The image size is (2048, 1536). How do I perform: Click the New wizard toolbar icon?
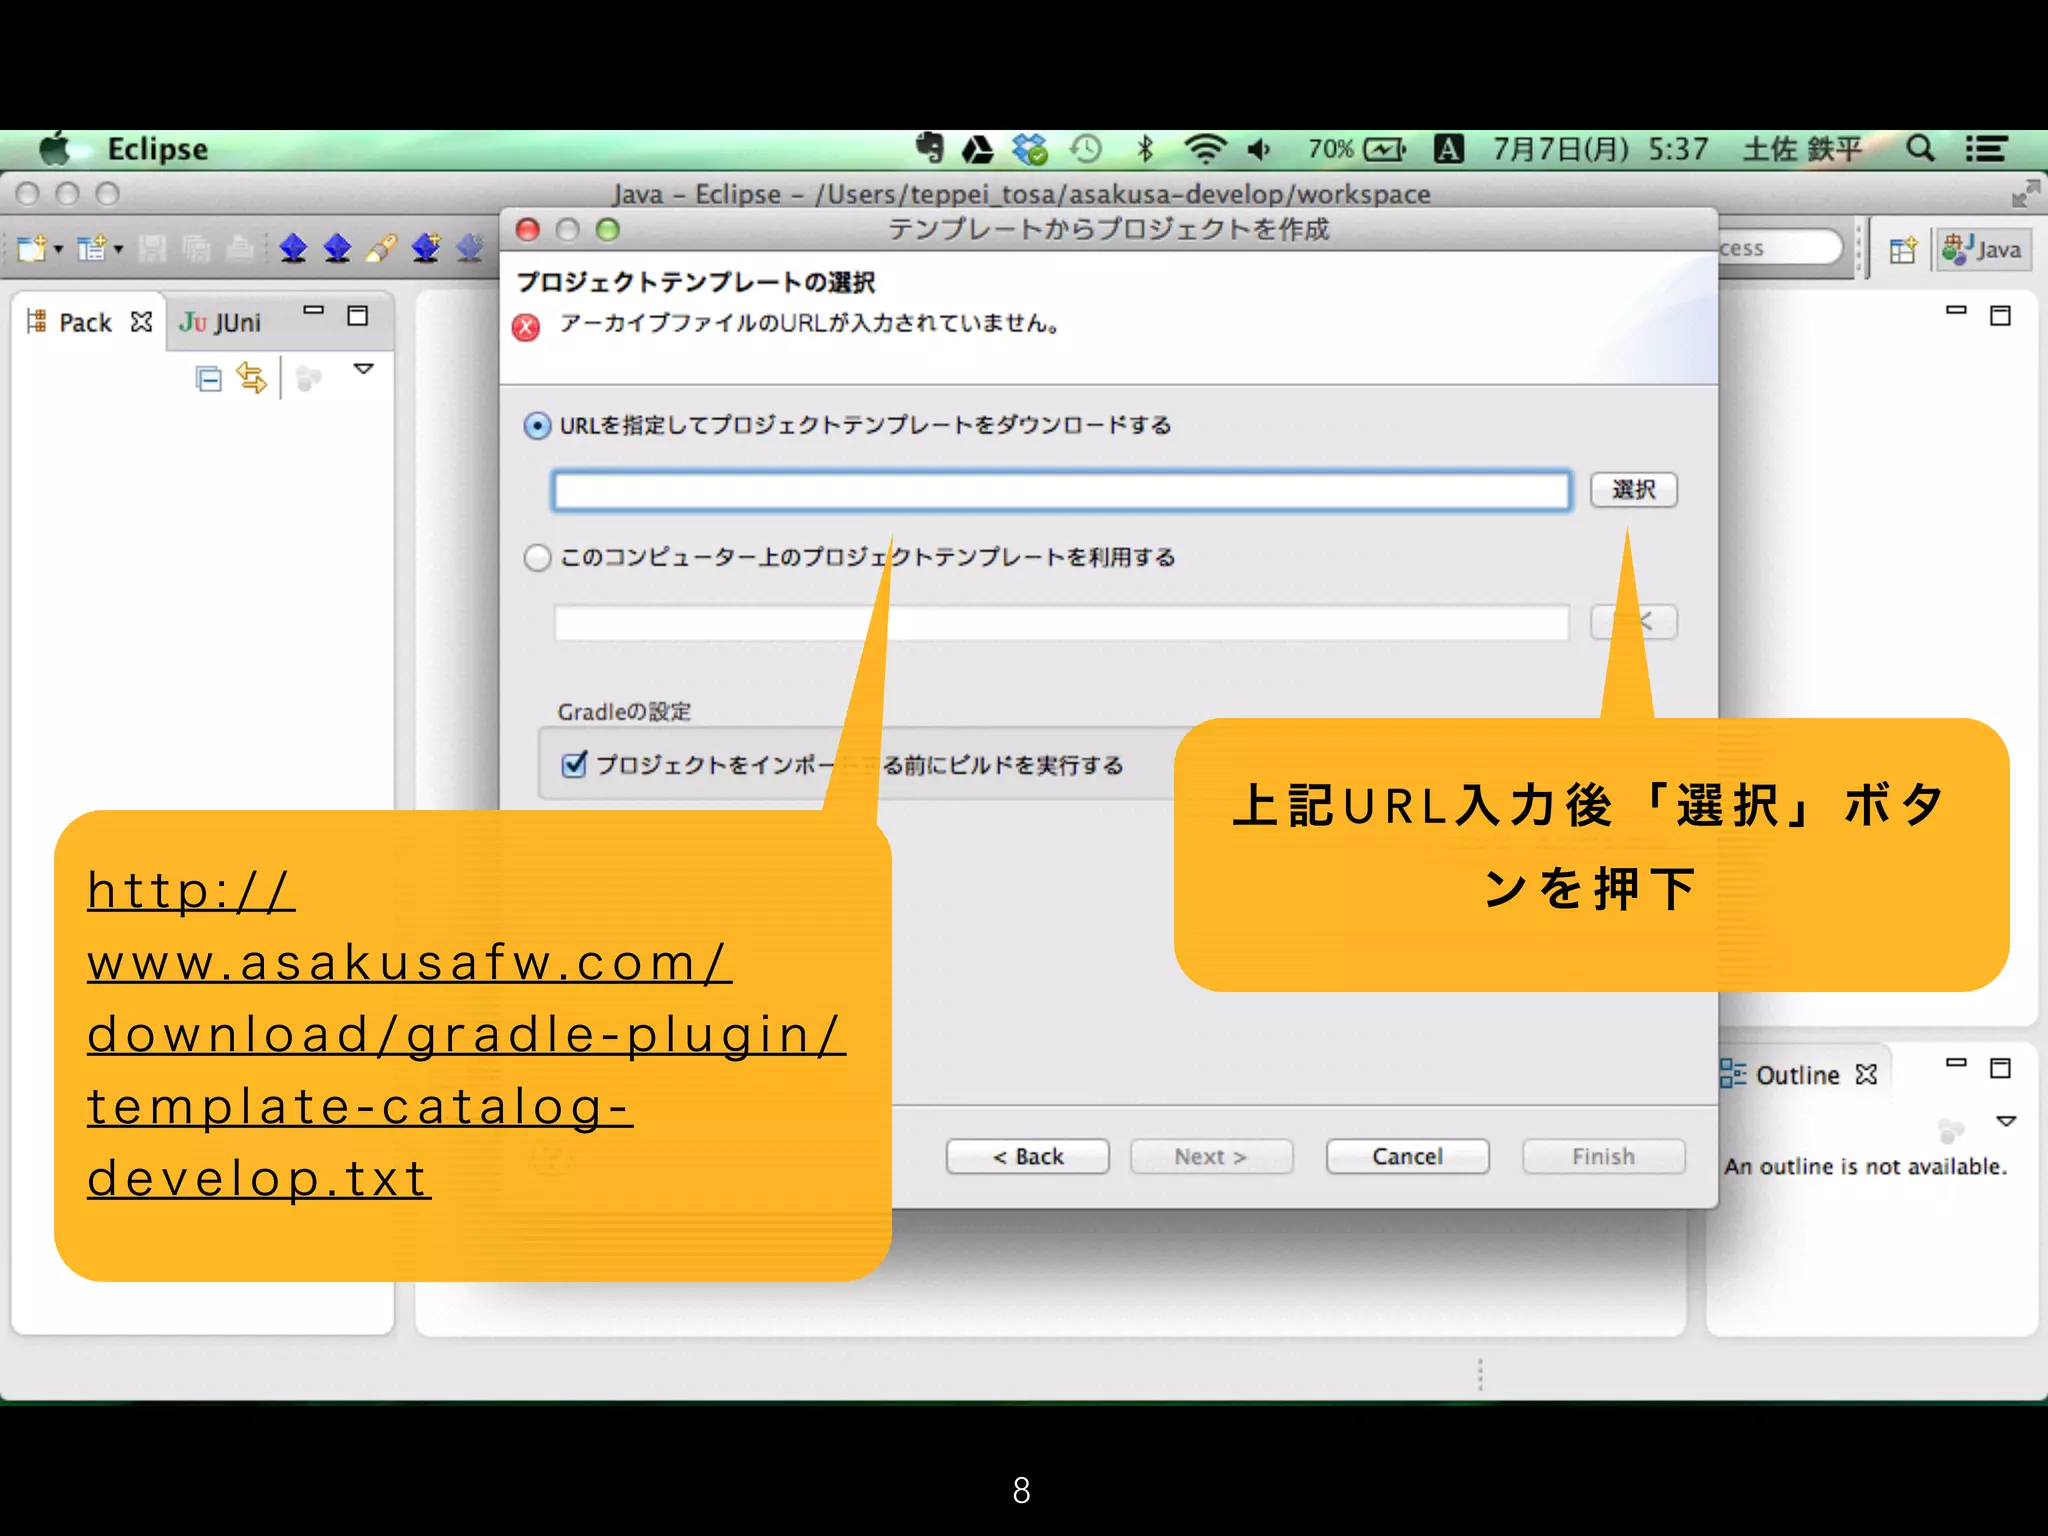(31, 247)
